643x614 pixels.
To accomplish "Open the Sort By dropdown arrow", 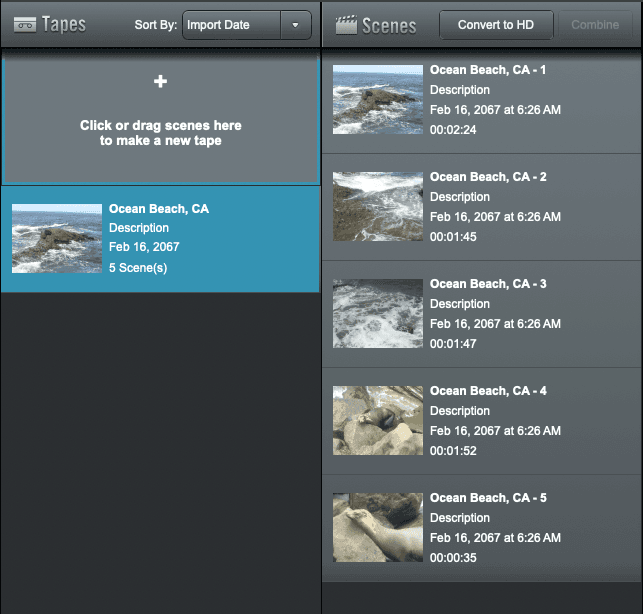I will [x=295, y=25].
